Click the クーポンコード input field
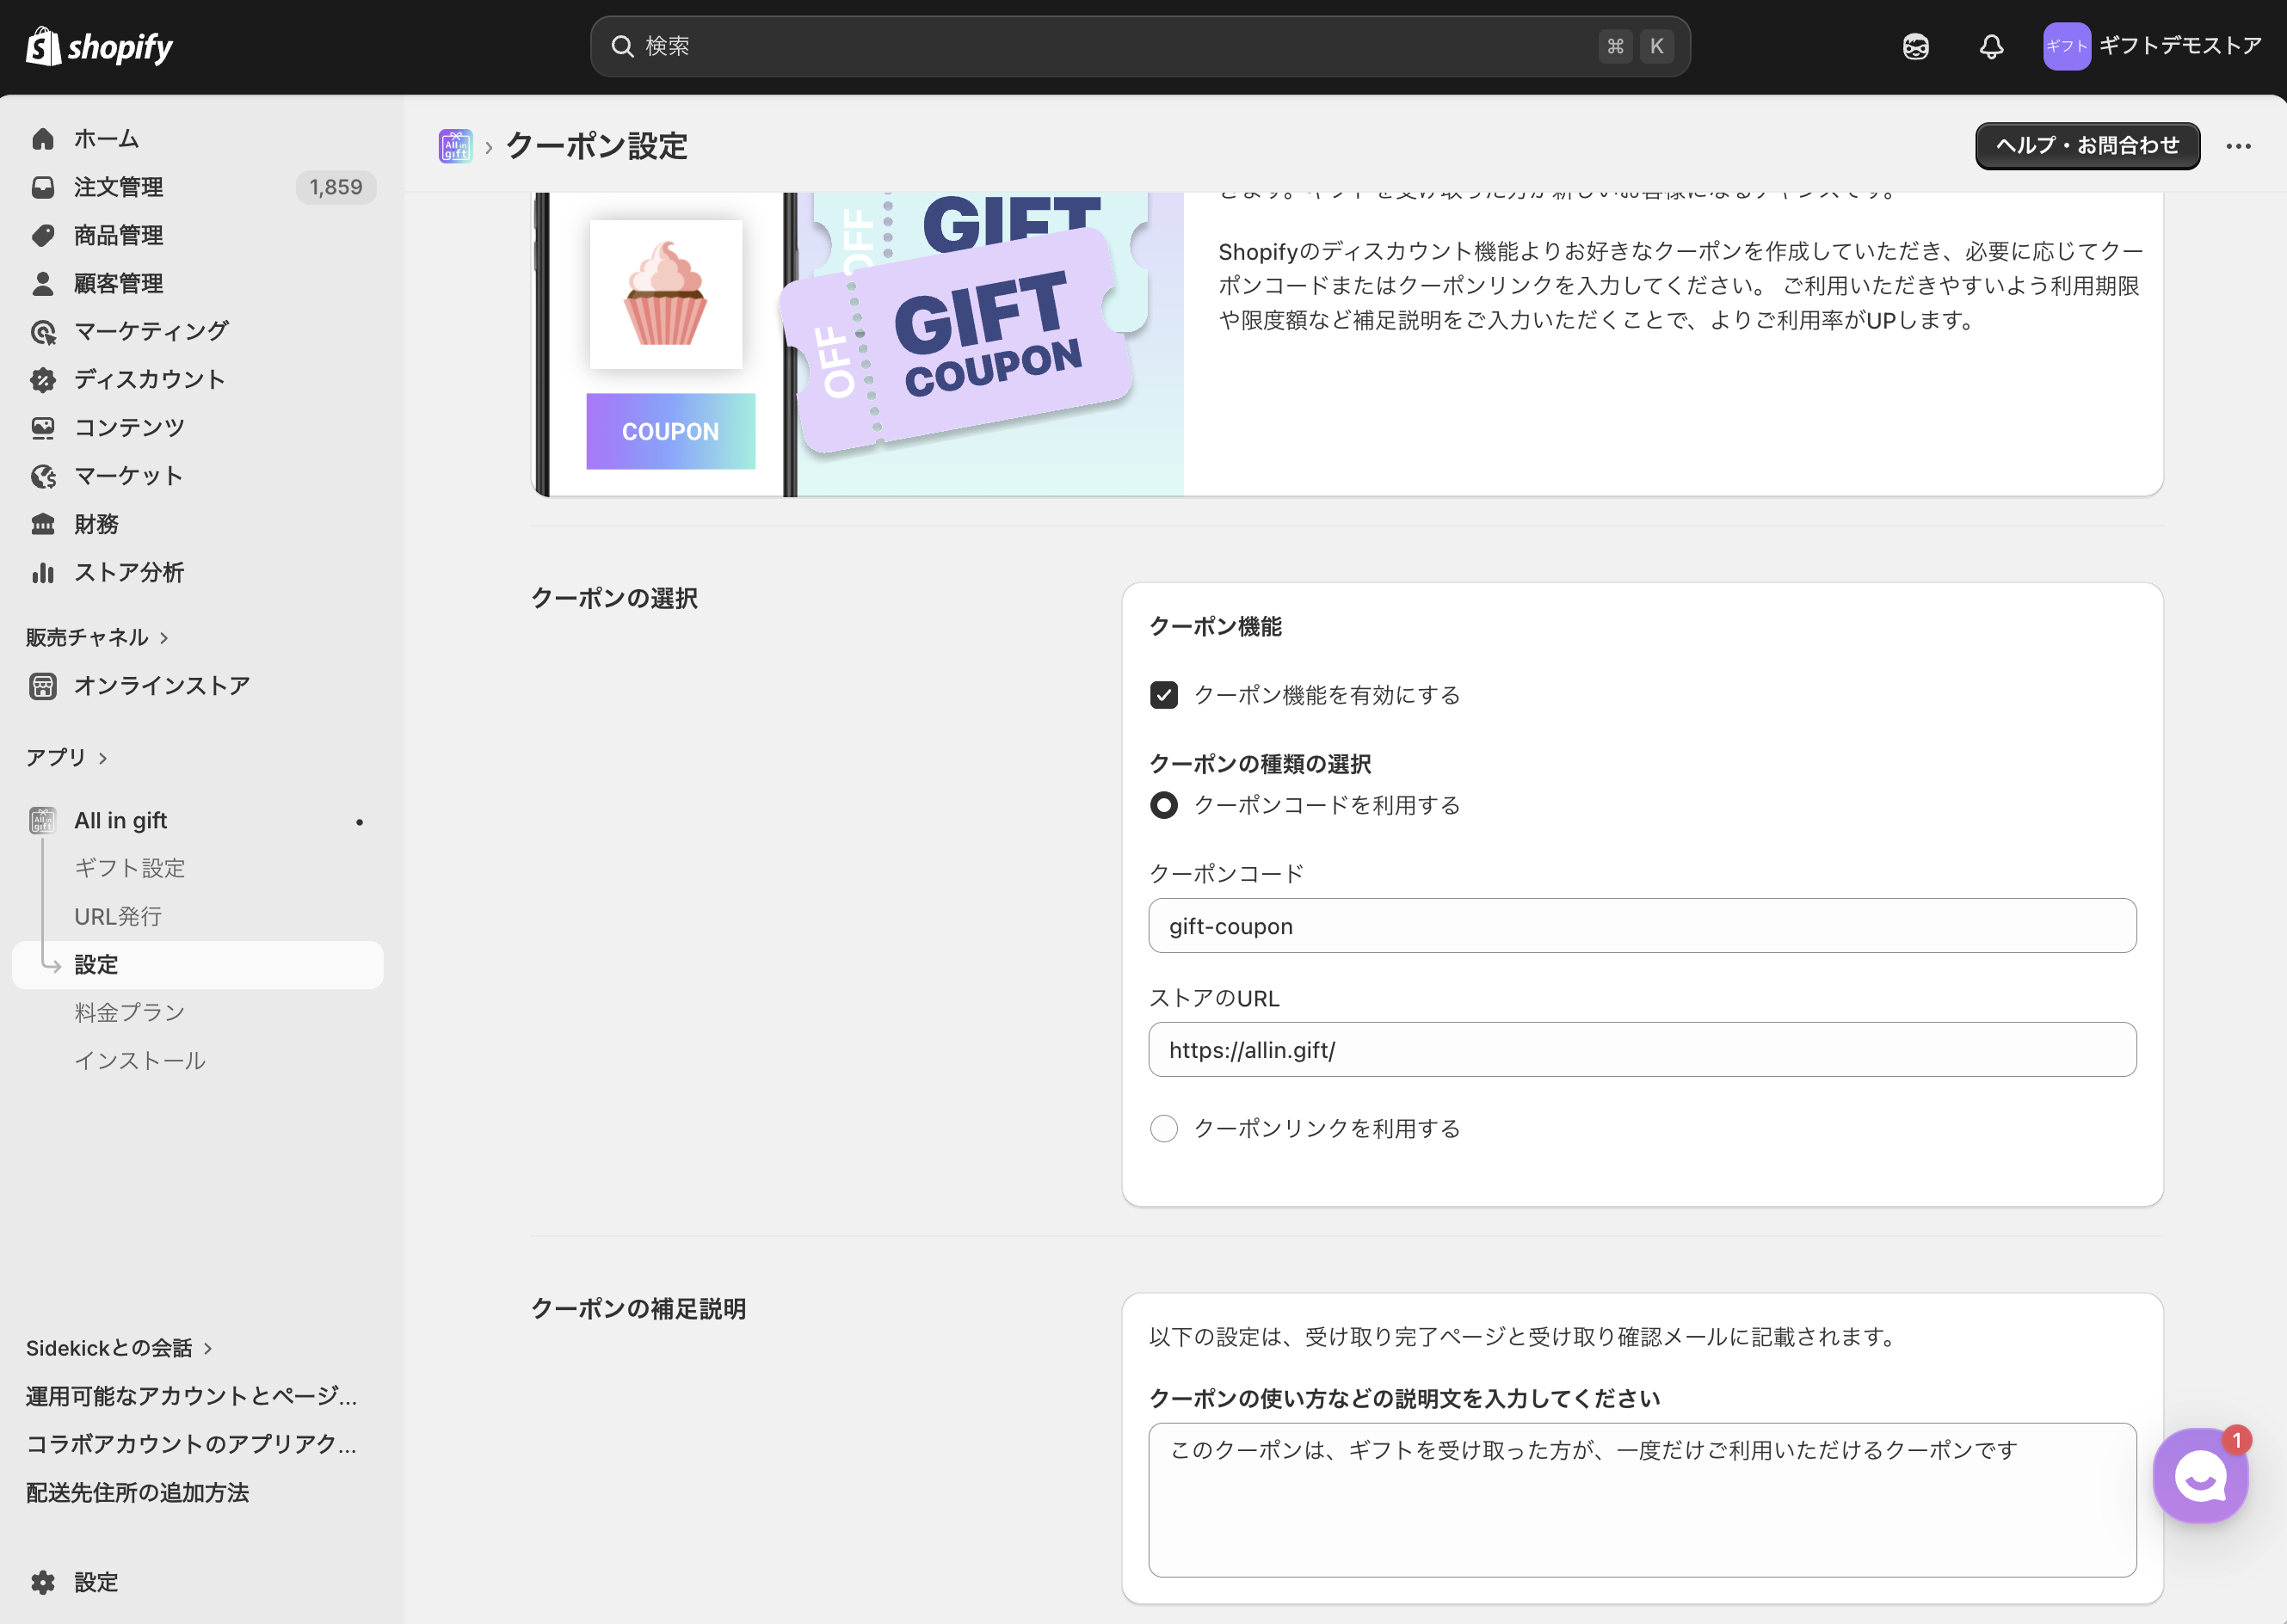The width and height of the screenshot is (2287, 1624). click(x=1641, y=926)
